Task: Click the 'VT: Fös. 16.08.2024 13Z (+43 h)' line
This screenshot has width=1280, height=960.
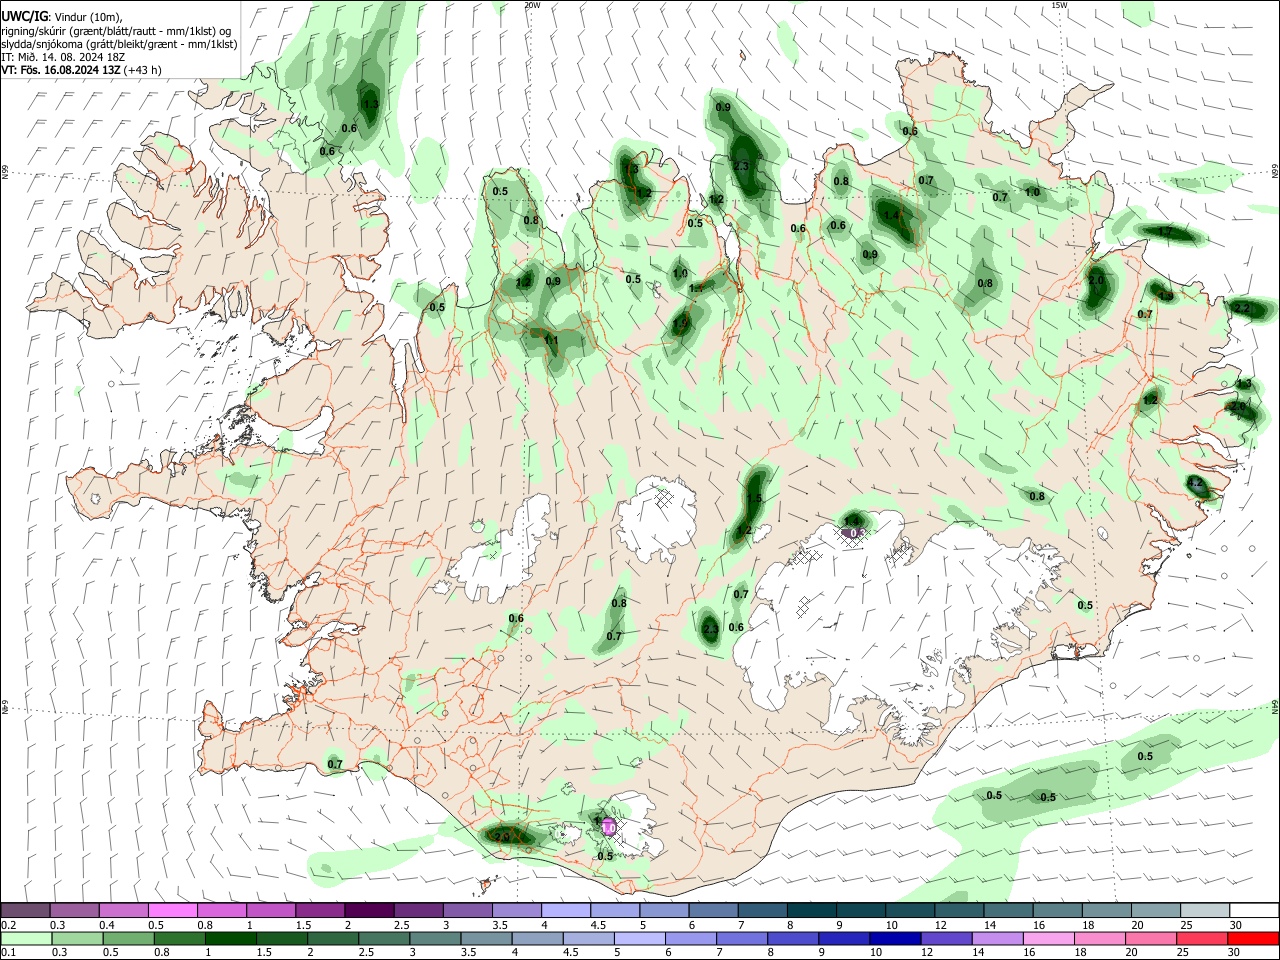Action: pos(81,70)
